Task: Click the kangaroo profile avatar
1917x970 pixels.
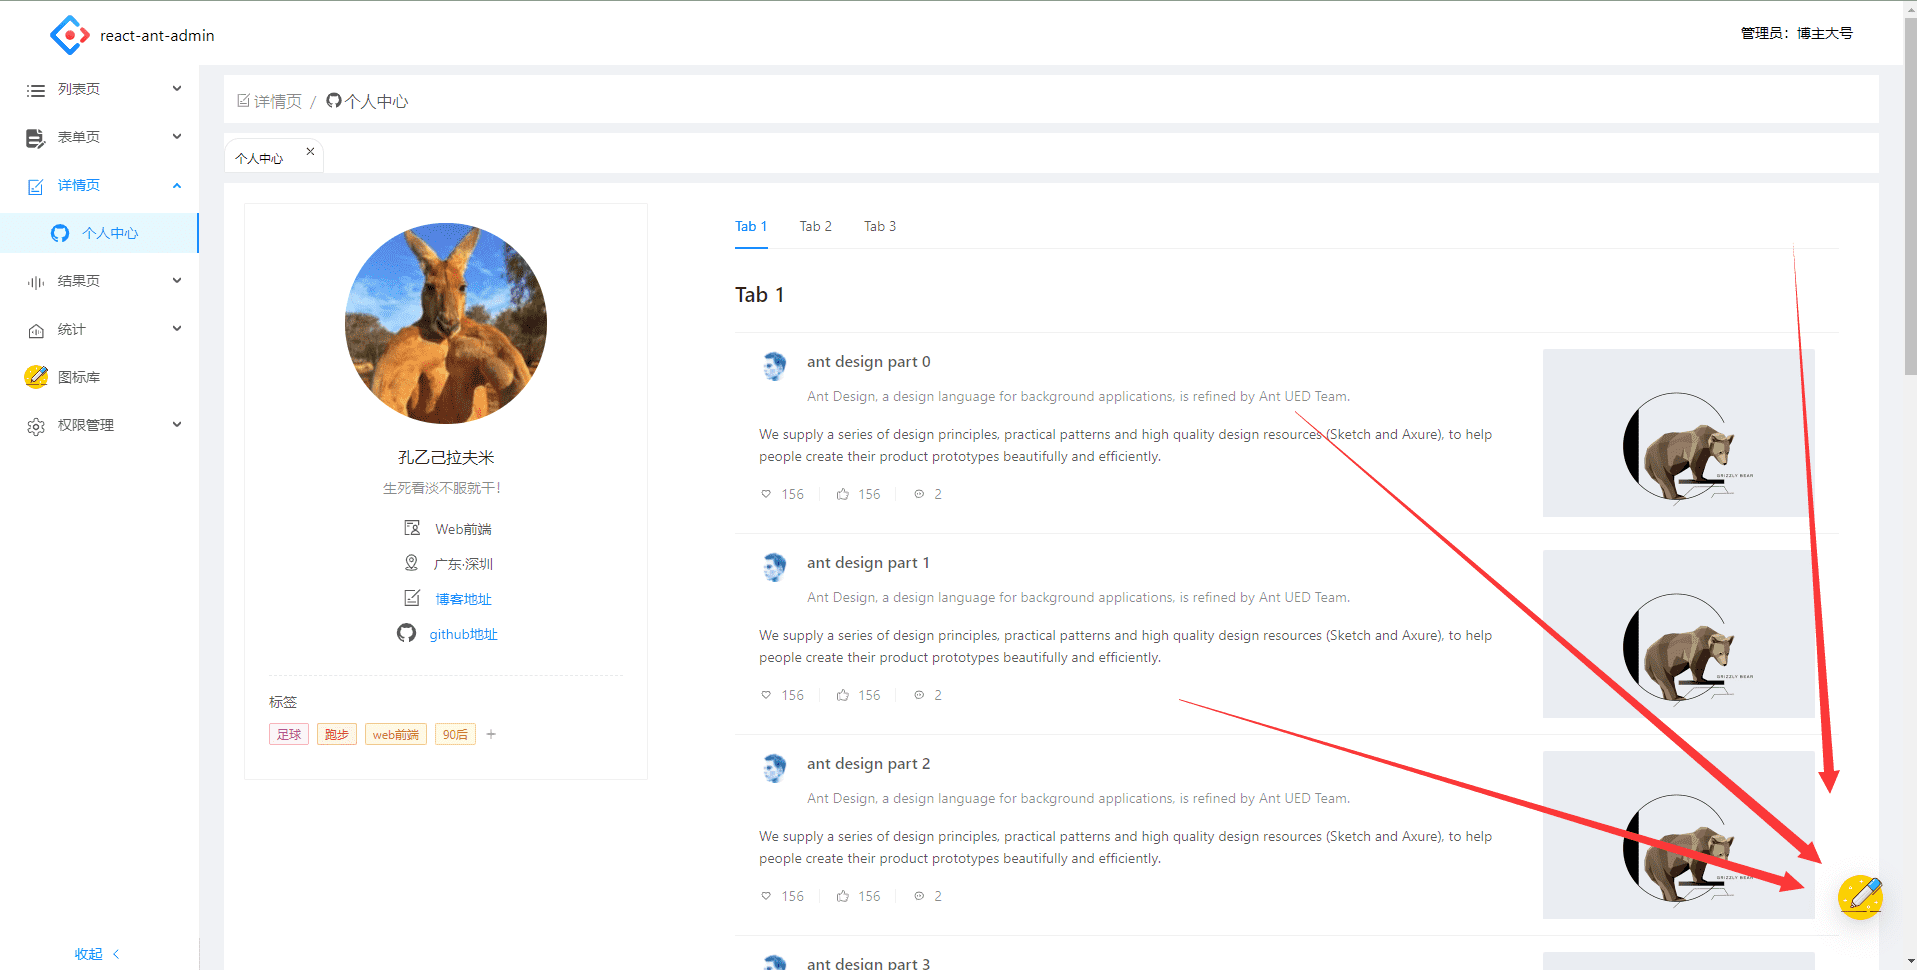Action: pos(446,324)
